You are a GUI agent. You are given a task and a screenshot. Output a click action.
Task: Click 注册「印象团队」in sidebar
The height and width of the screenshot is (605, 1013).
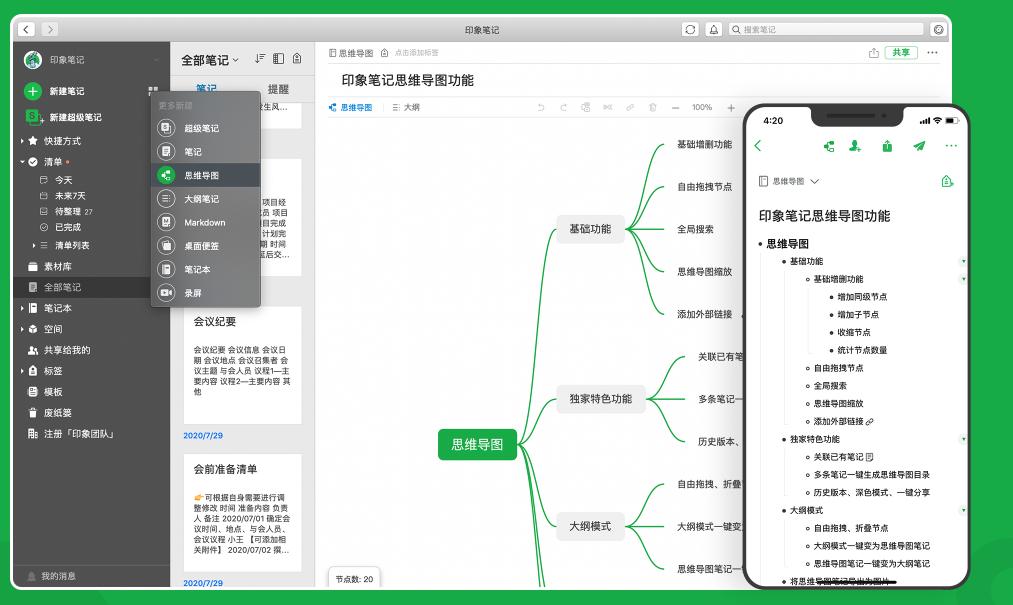pyautogui.click(x=71, y=434)
